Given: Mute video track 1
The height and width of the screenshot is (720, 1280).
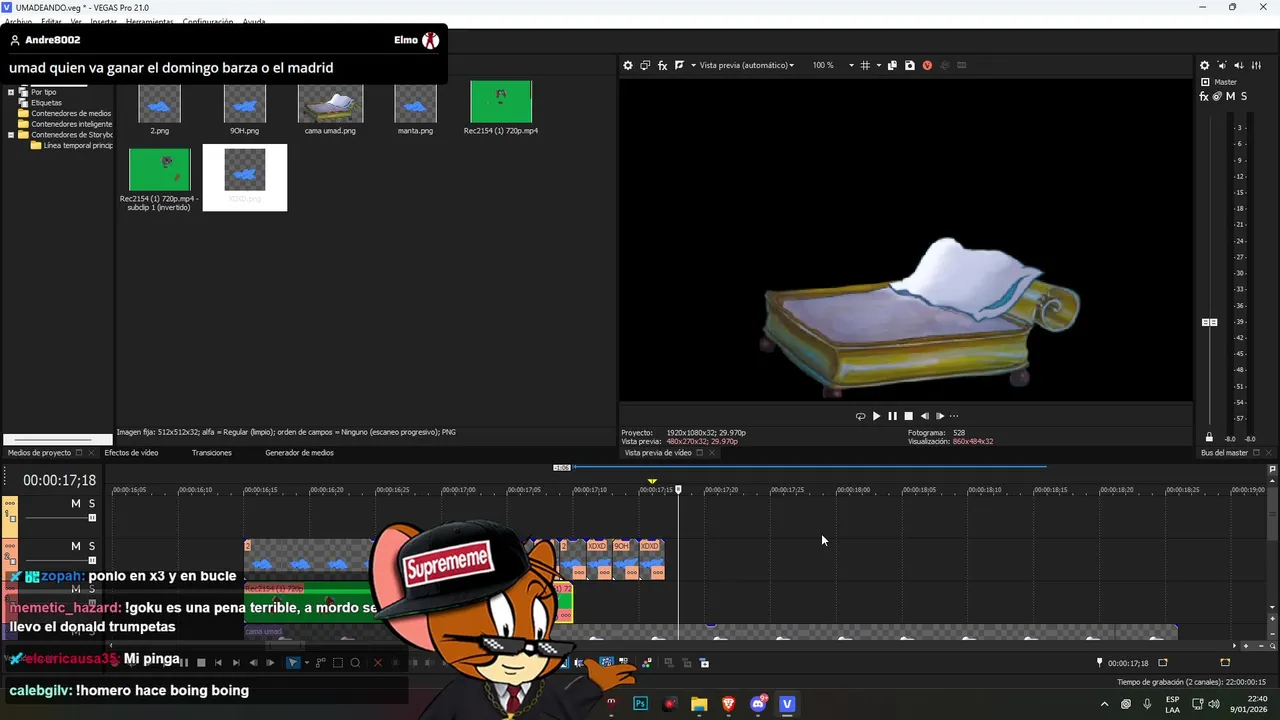Looking at the screenshot, I should [75, 504].
